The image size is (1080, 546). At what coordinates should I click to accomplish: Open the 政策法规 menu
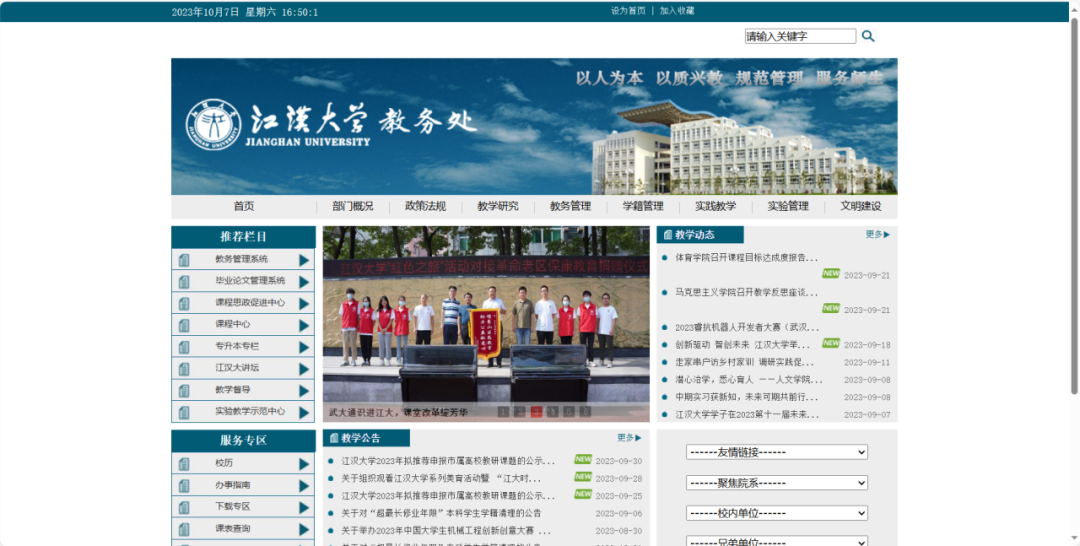tap(425, 206)
